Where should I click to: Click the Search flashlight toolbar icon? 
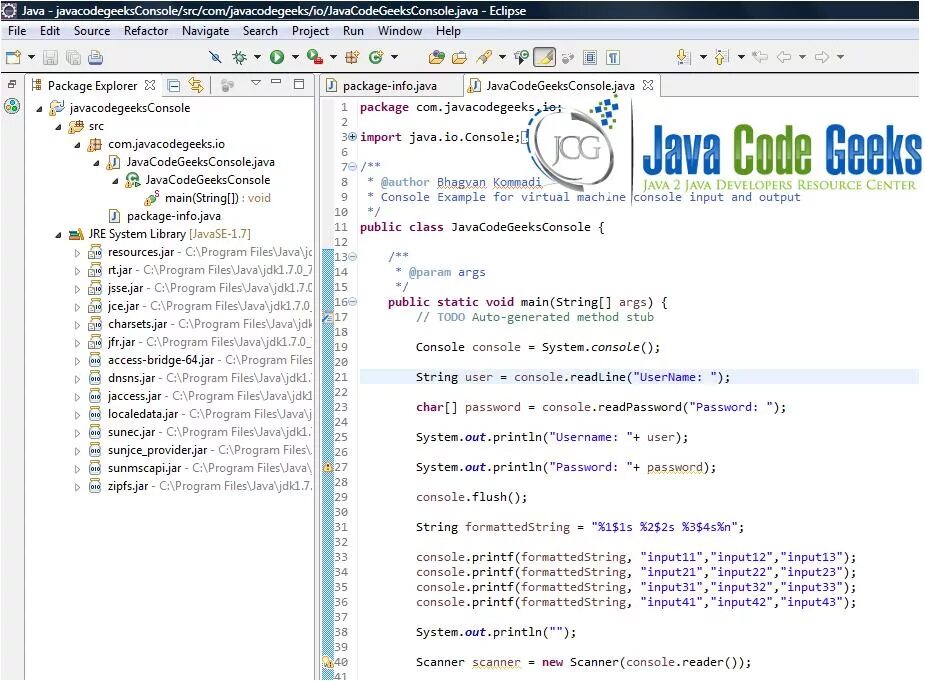tap(484, 57)
